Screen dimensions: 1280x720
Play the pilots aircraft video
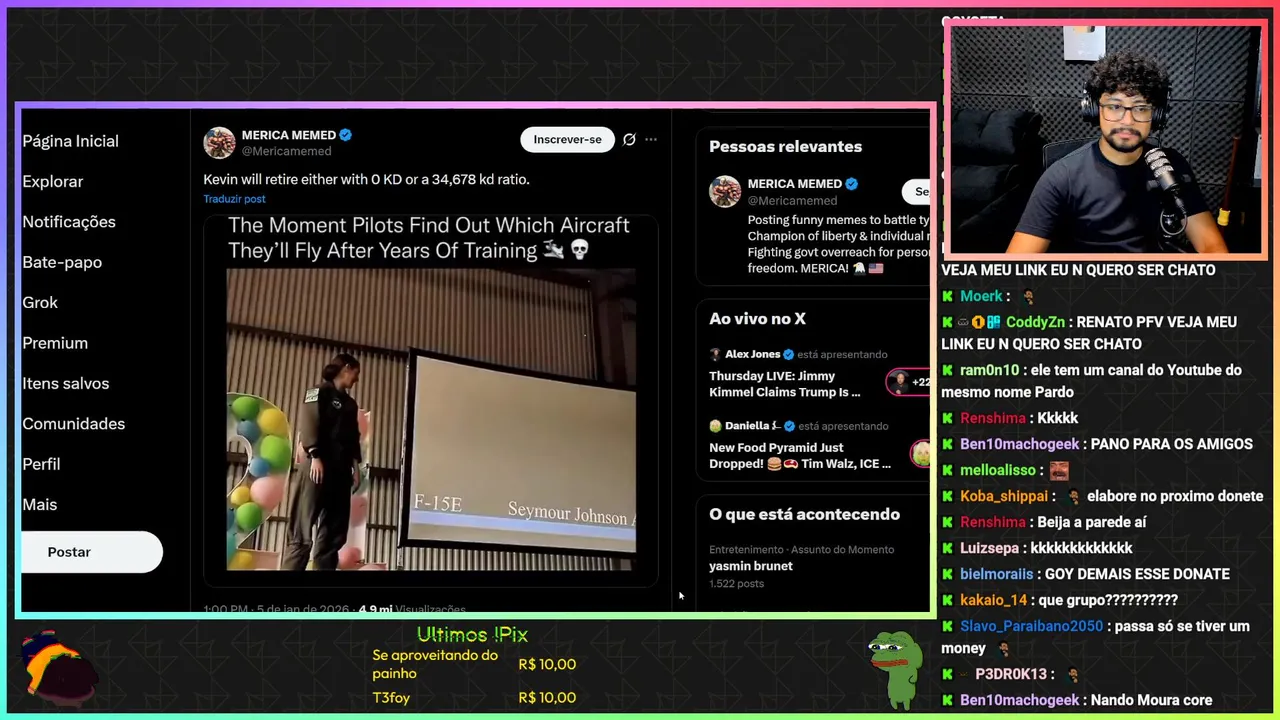431,420
